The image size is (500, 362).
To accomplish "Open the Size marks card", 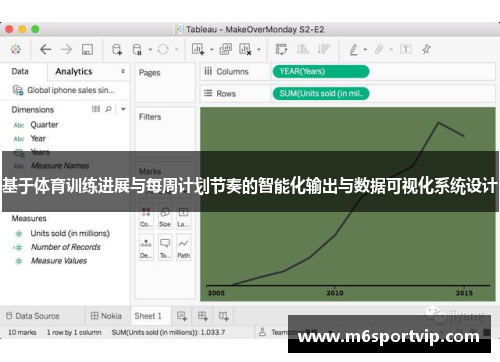I will click(x=165, y=216).
